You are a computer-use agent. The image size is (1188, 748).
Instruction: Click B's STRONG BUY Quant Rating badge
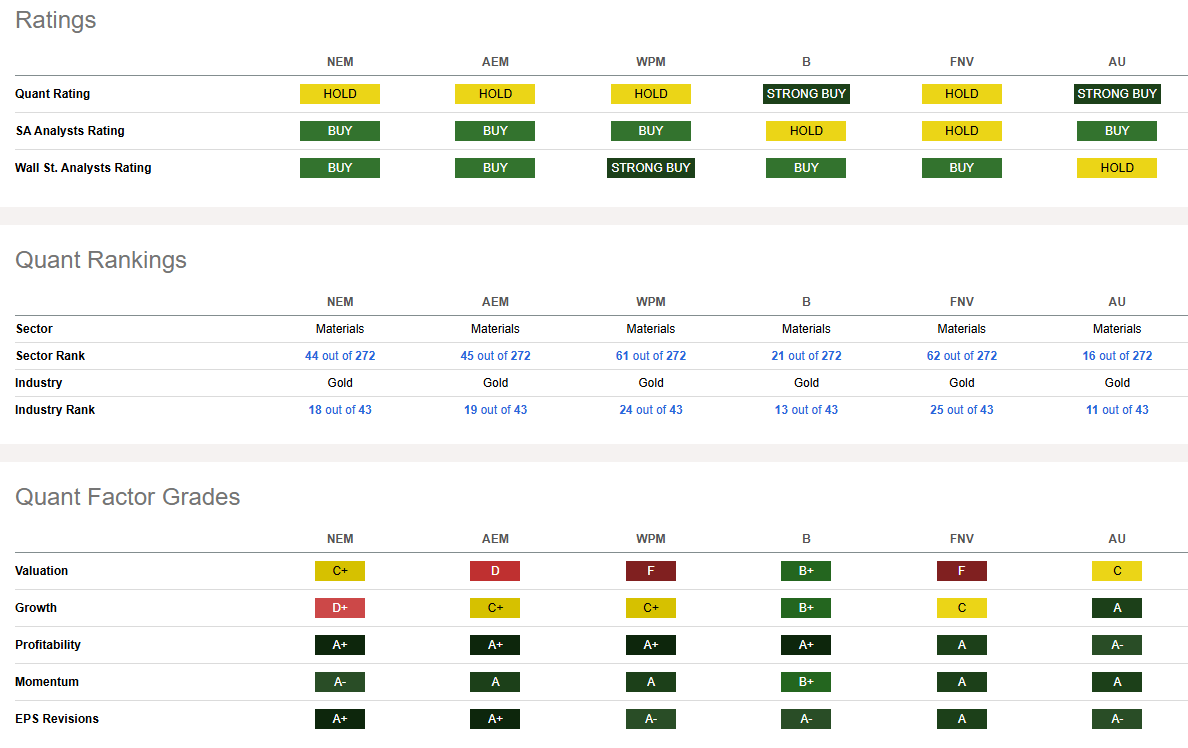806,94
